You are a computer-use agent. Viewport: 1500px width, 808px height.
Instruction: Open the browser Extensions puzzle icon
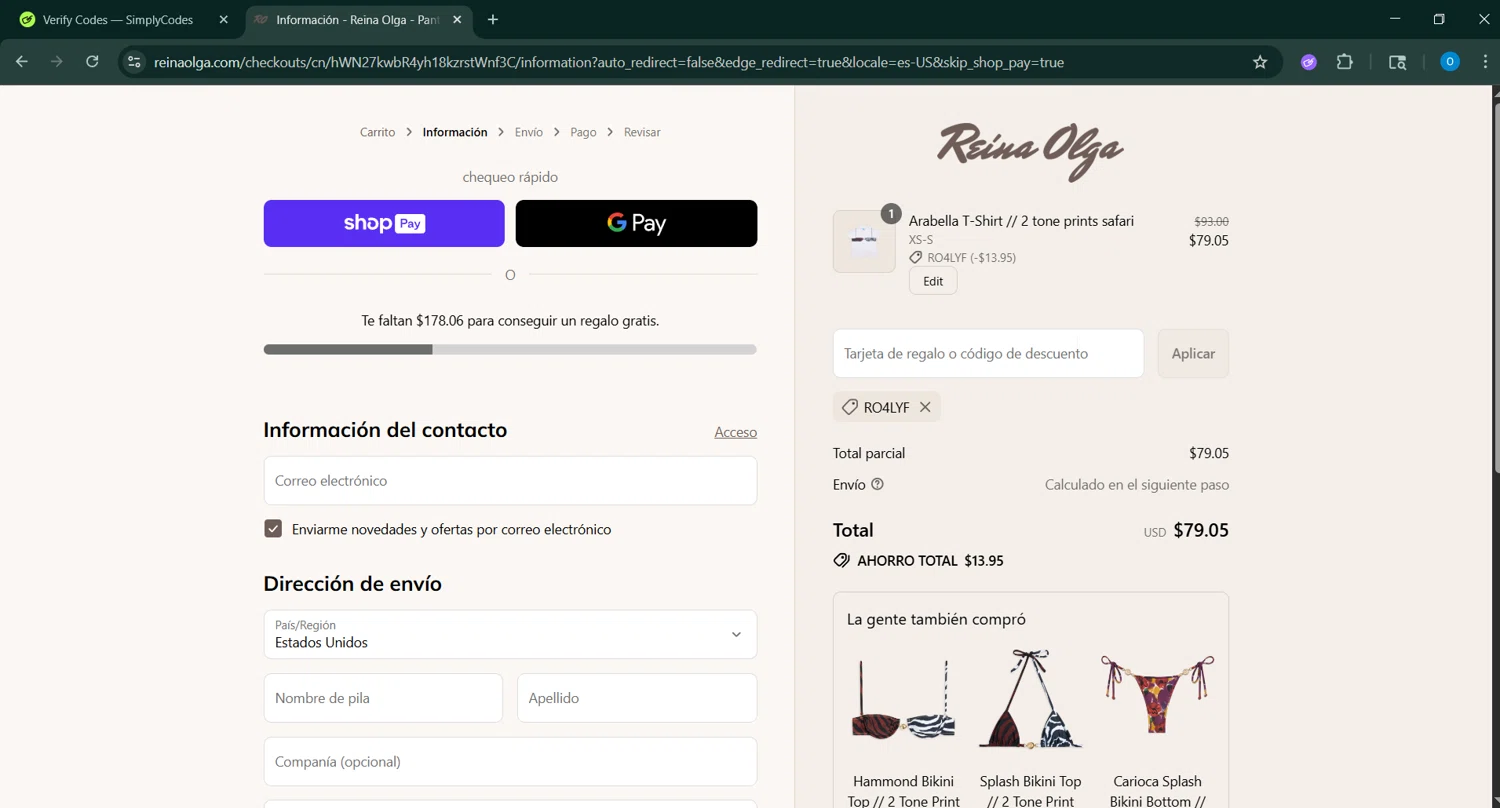[1345, 62]
